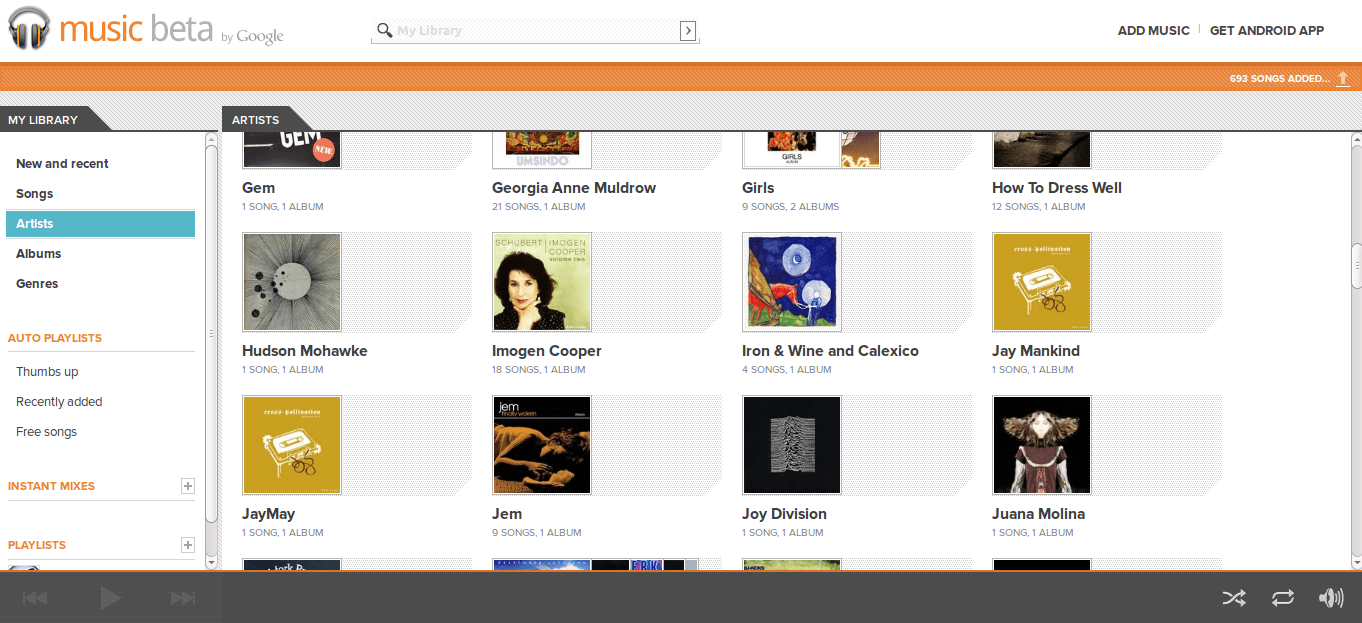Open Songs in the sidebar
This screenshot has width=1362, height=623.
(x=35, y=194)
